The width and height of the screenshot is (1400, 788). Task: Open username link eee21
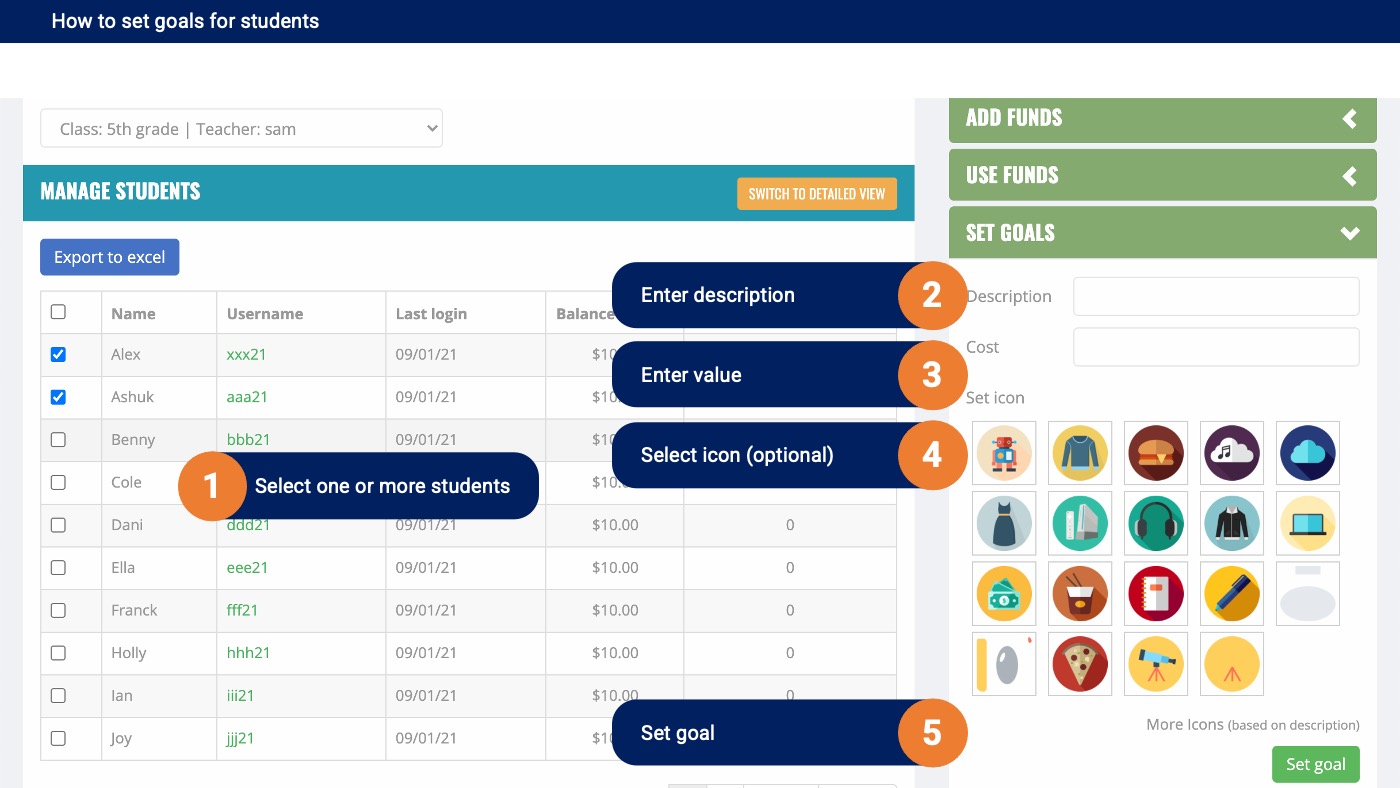[247, 567]
